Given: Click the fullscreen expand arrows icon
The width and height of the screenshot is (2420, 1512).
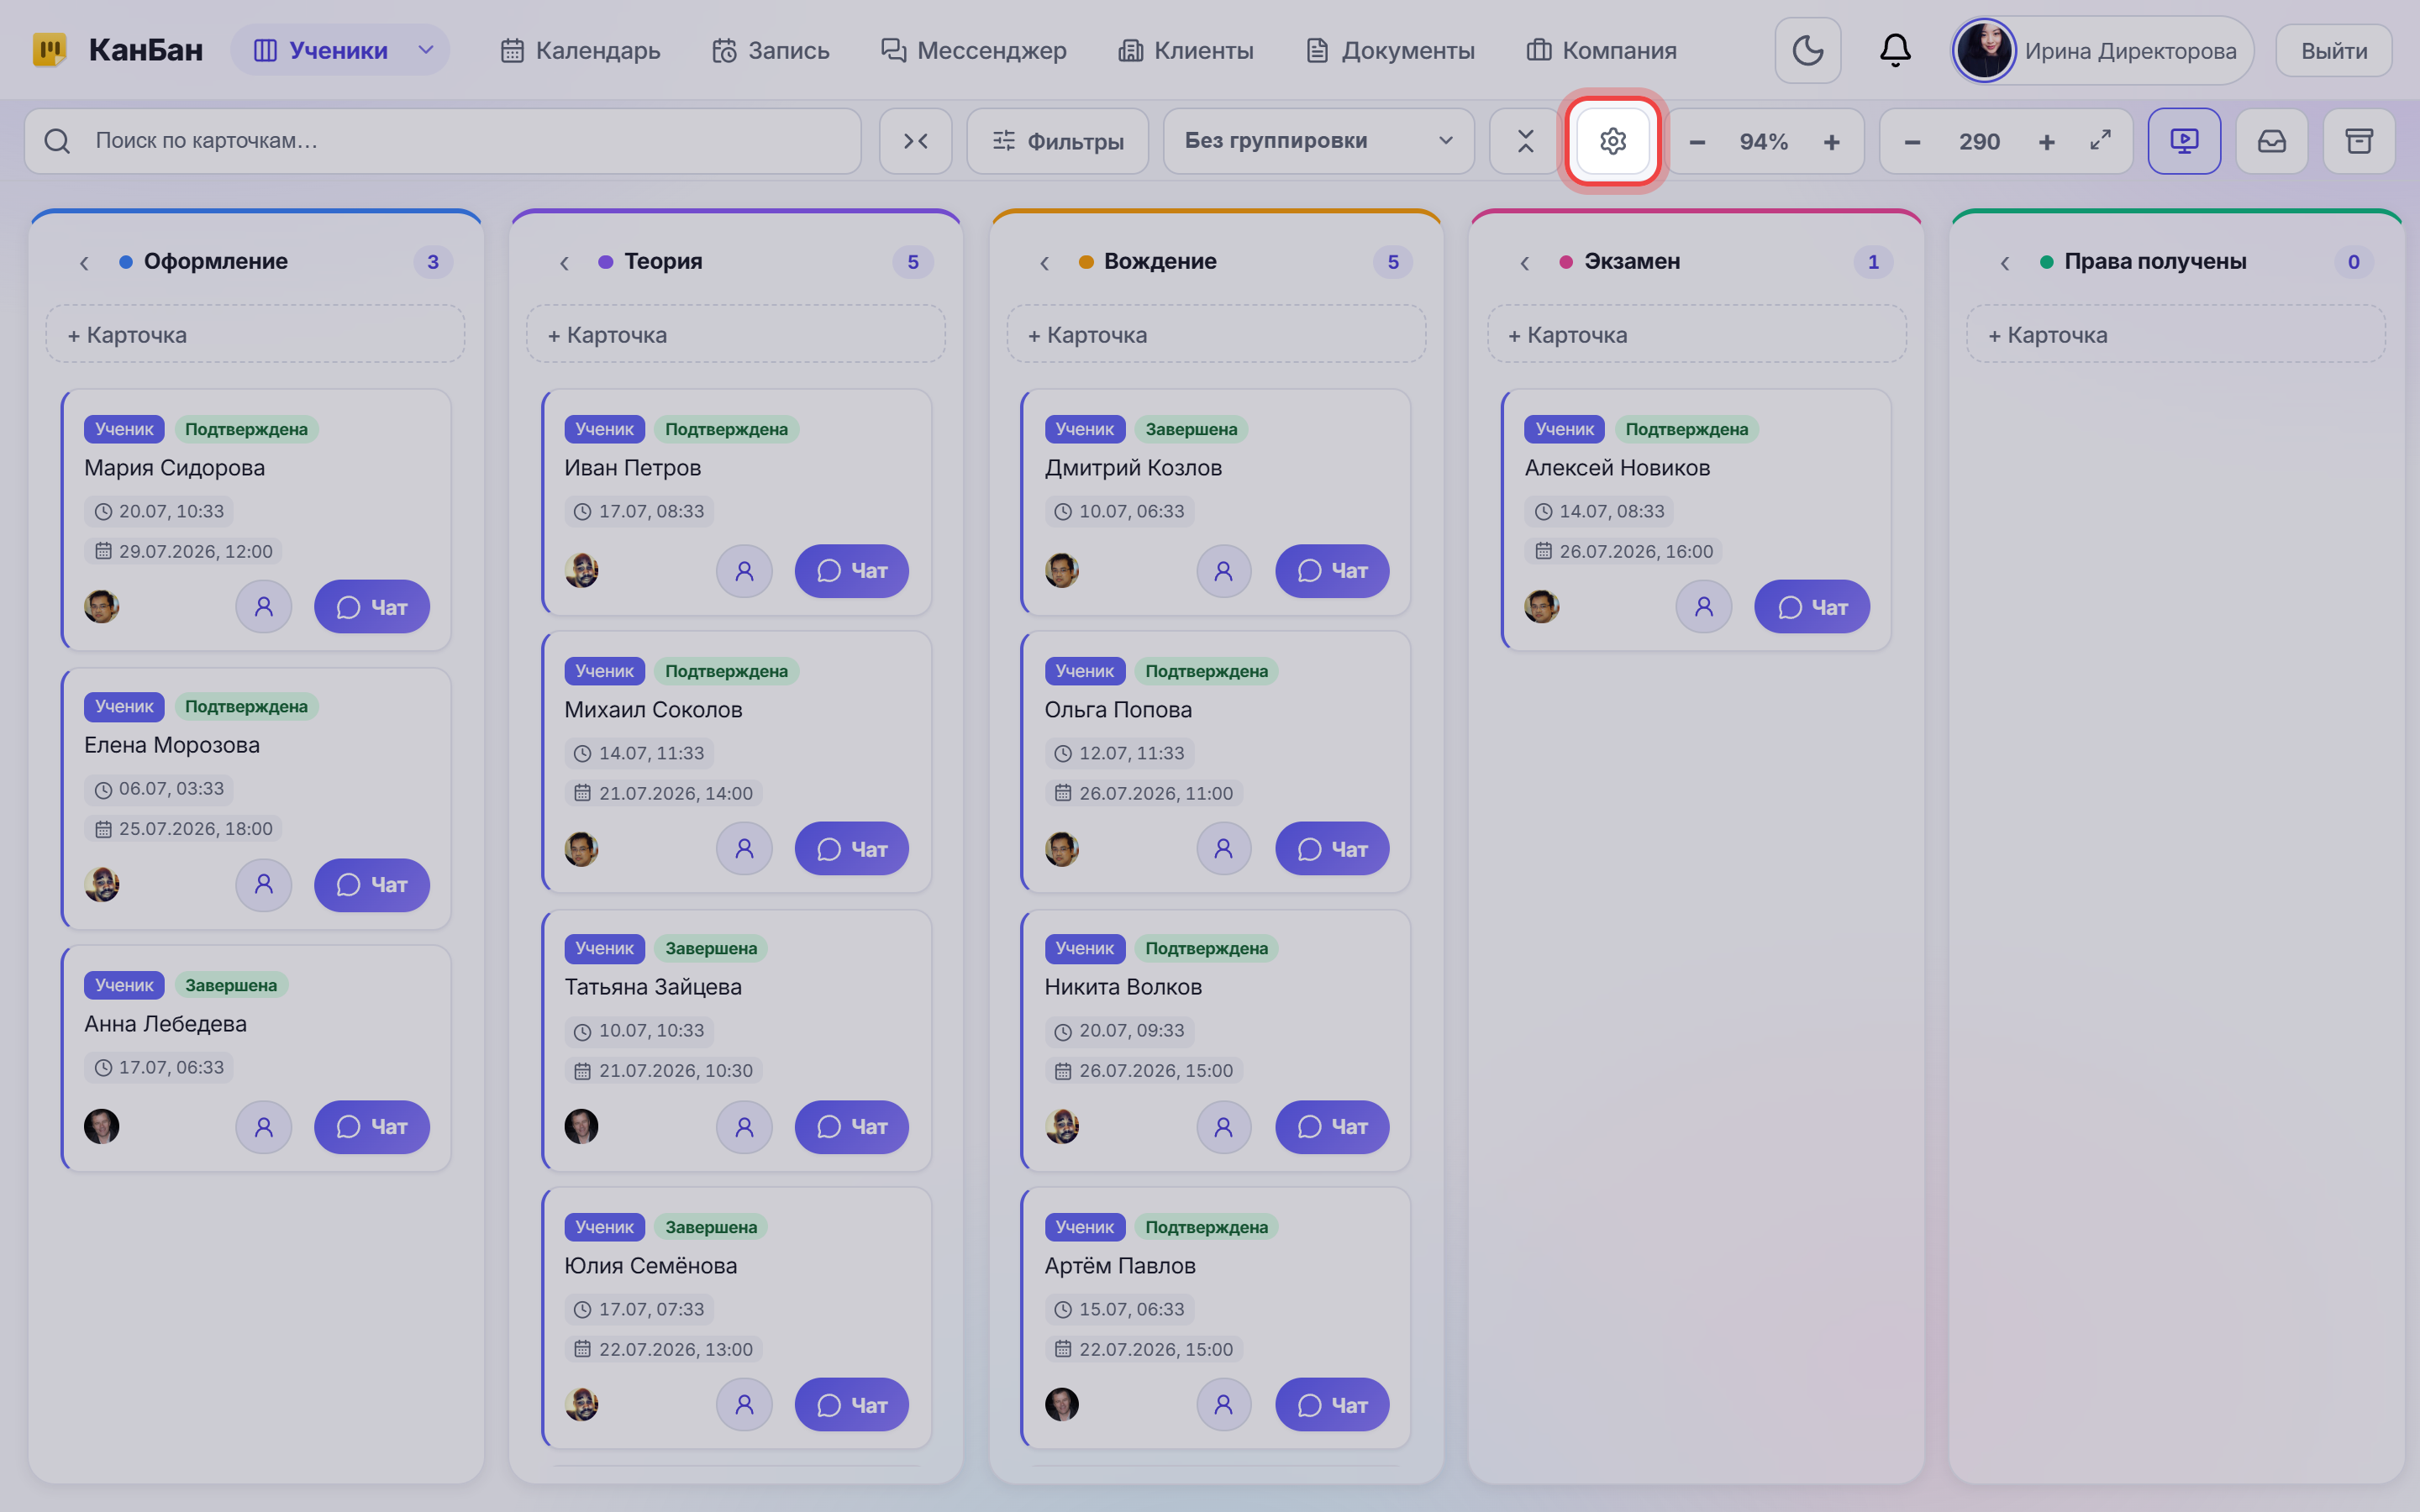Looking at the screenshot, I should (2100, 140).
